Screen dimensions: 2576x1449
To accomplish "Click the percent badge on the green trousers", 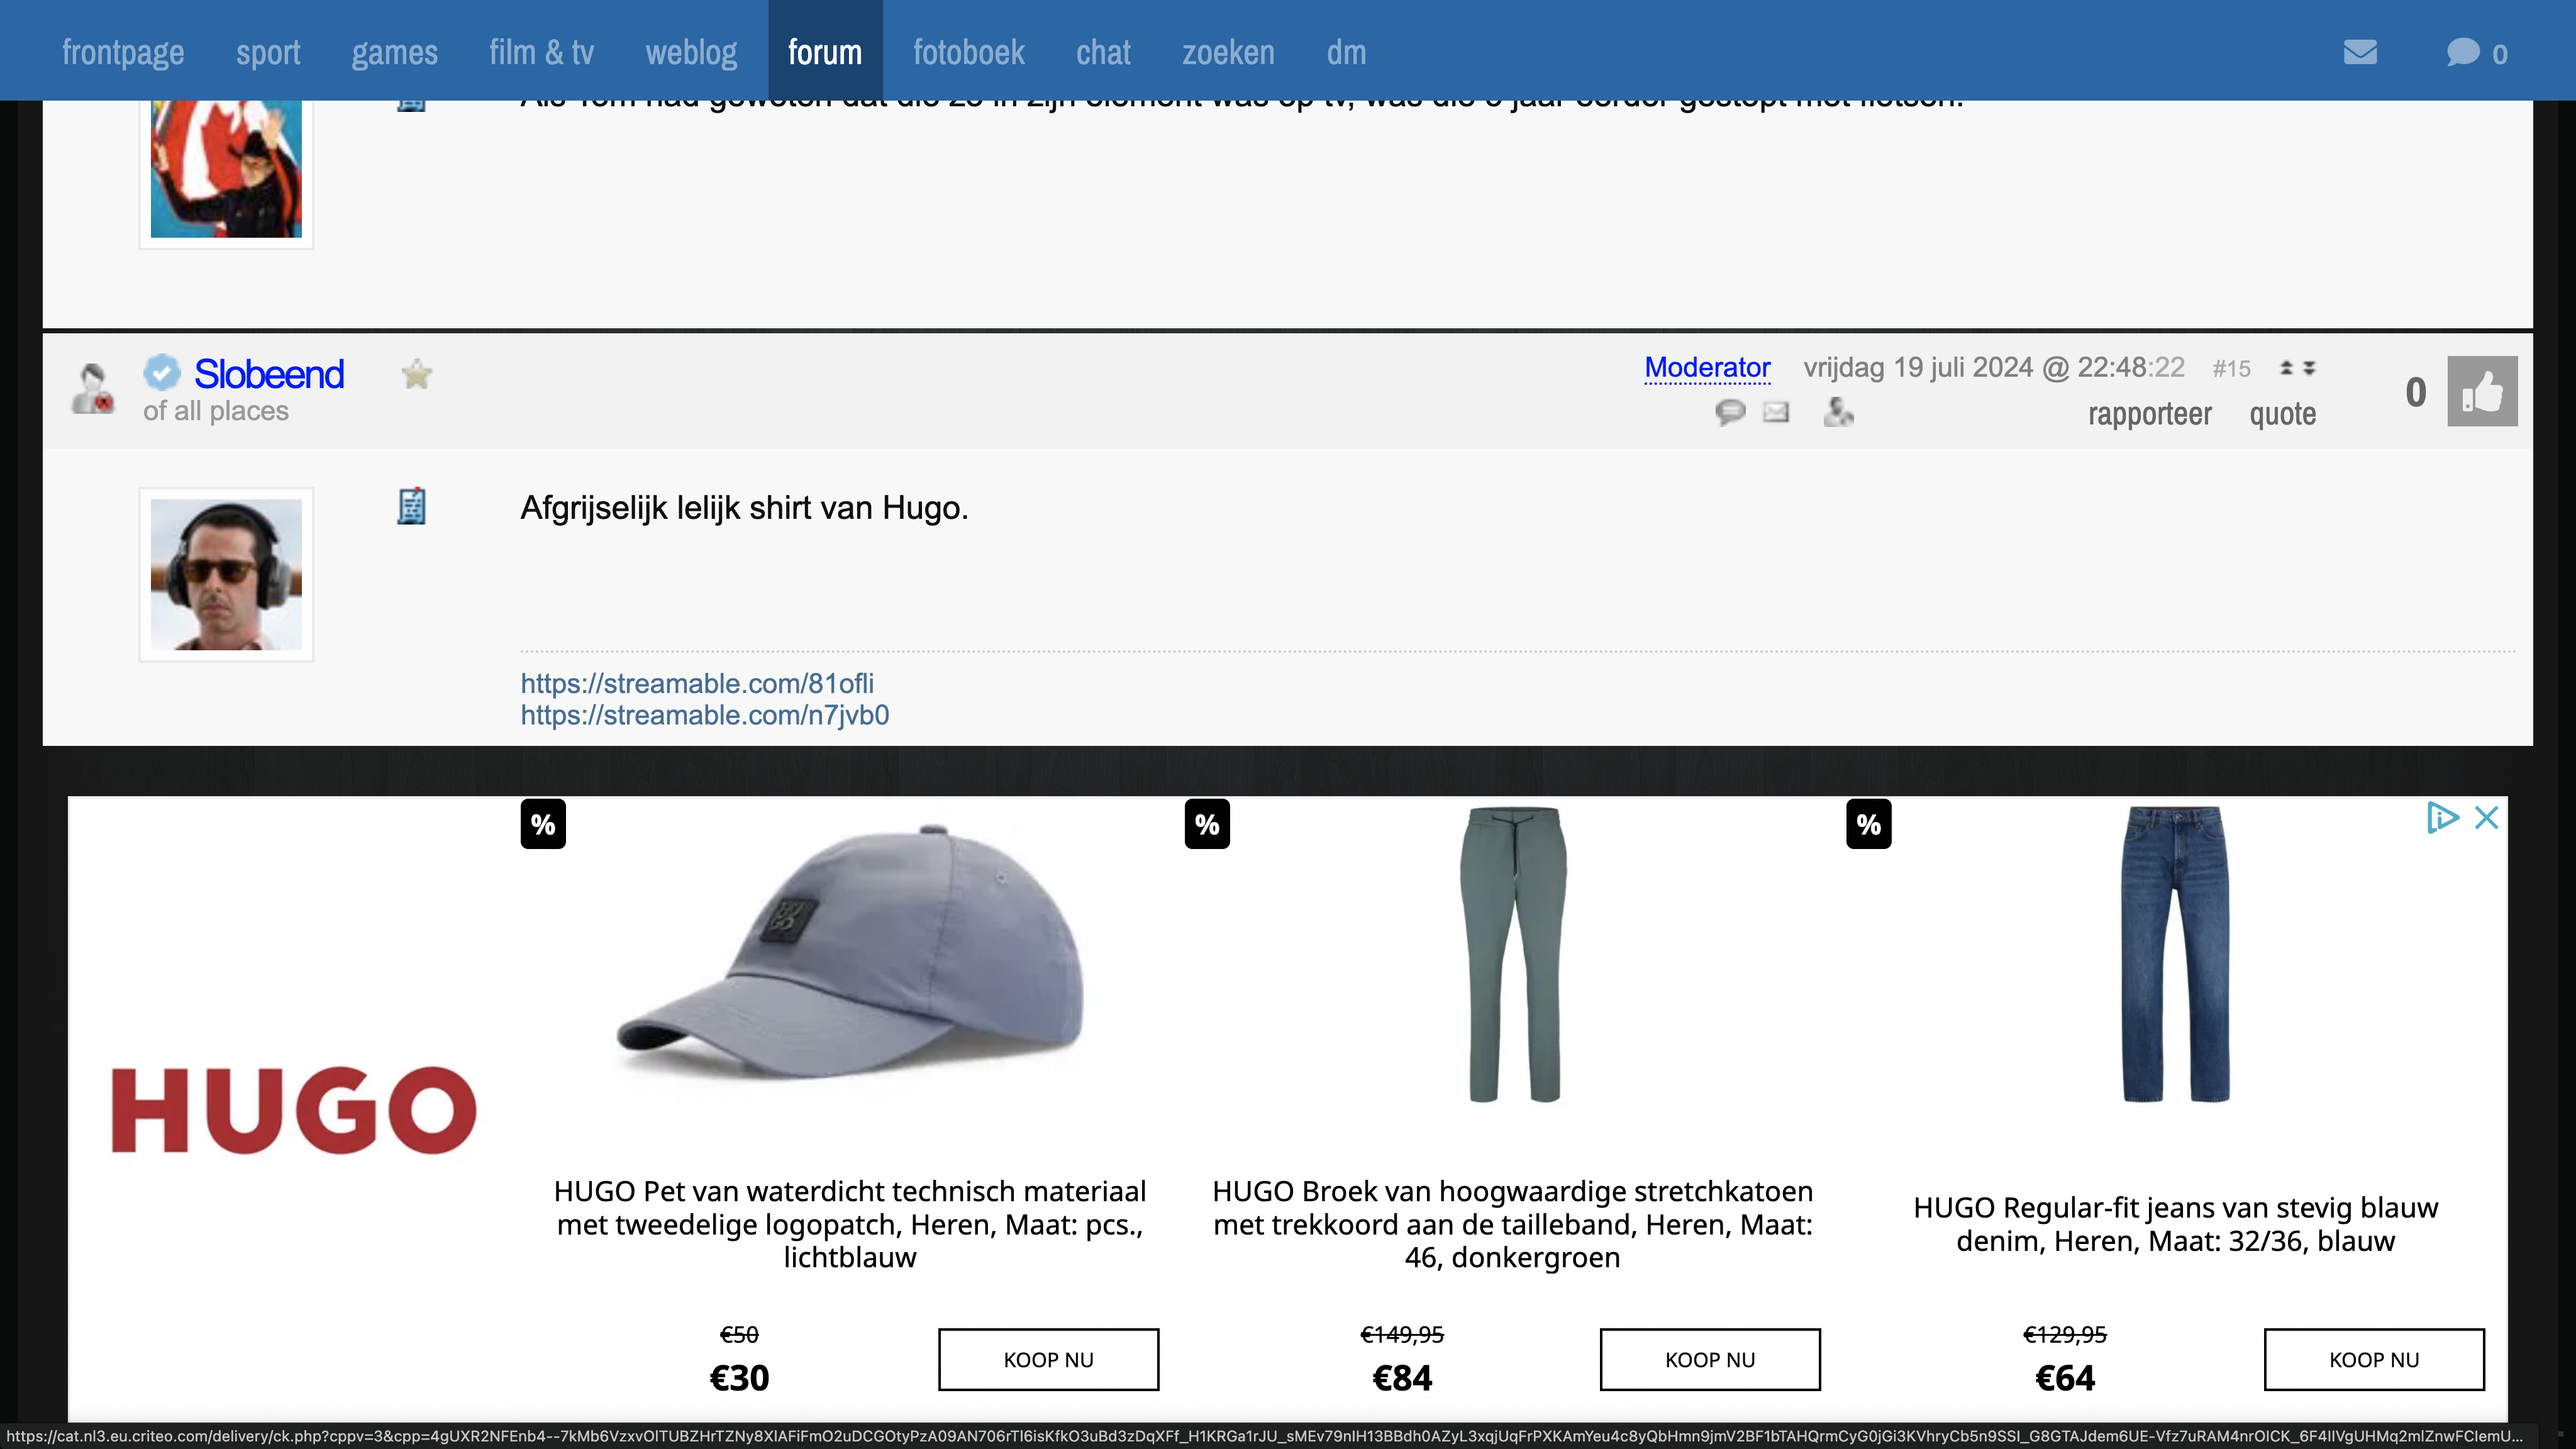I will point(1207,824).
